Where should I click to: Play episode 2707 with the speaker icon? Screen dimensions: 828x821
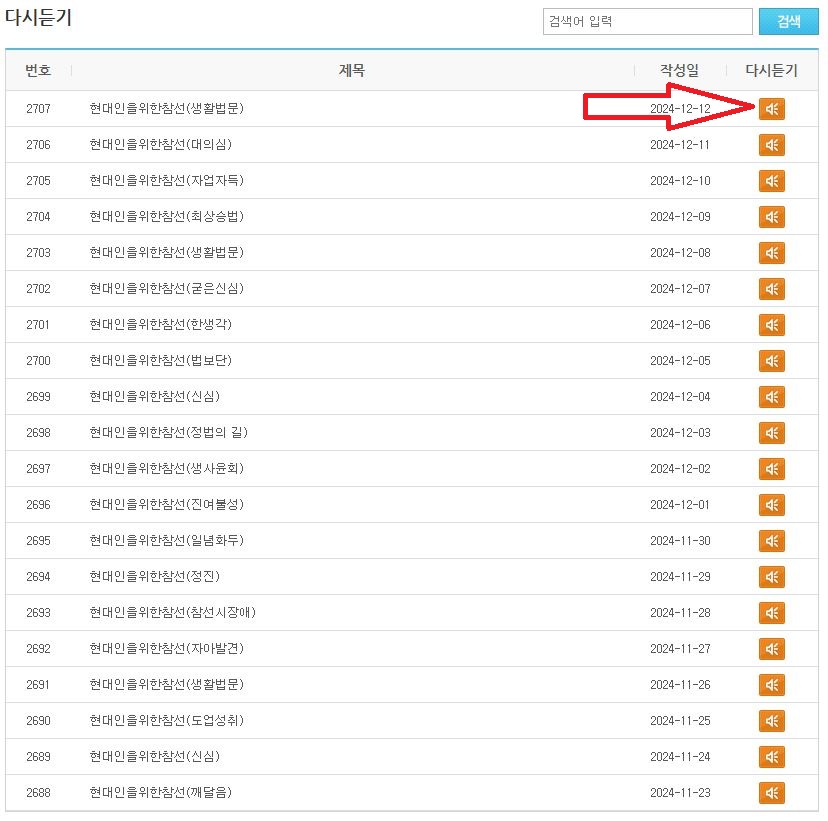pyautogui.click(x=771, y=108)
